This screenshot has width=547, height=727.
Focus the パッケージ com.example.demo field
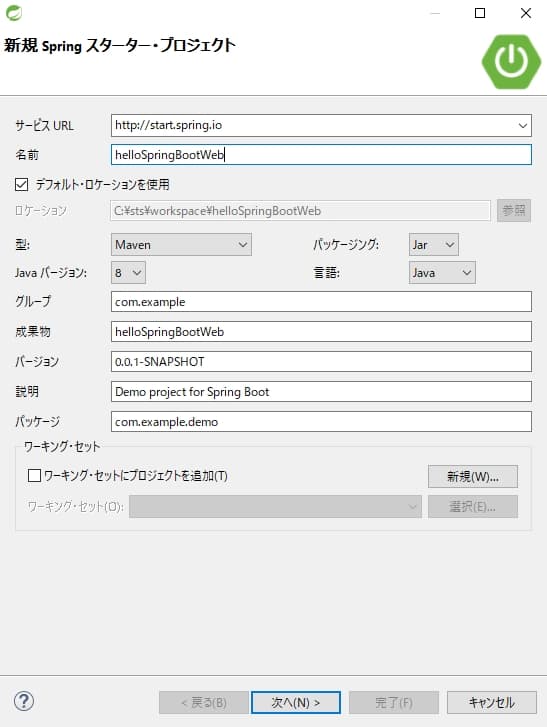(x=321, y=421)
